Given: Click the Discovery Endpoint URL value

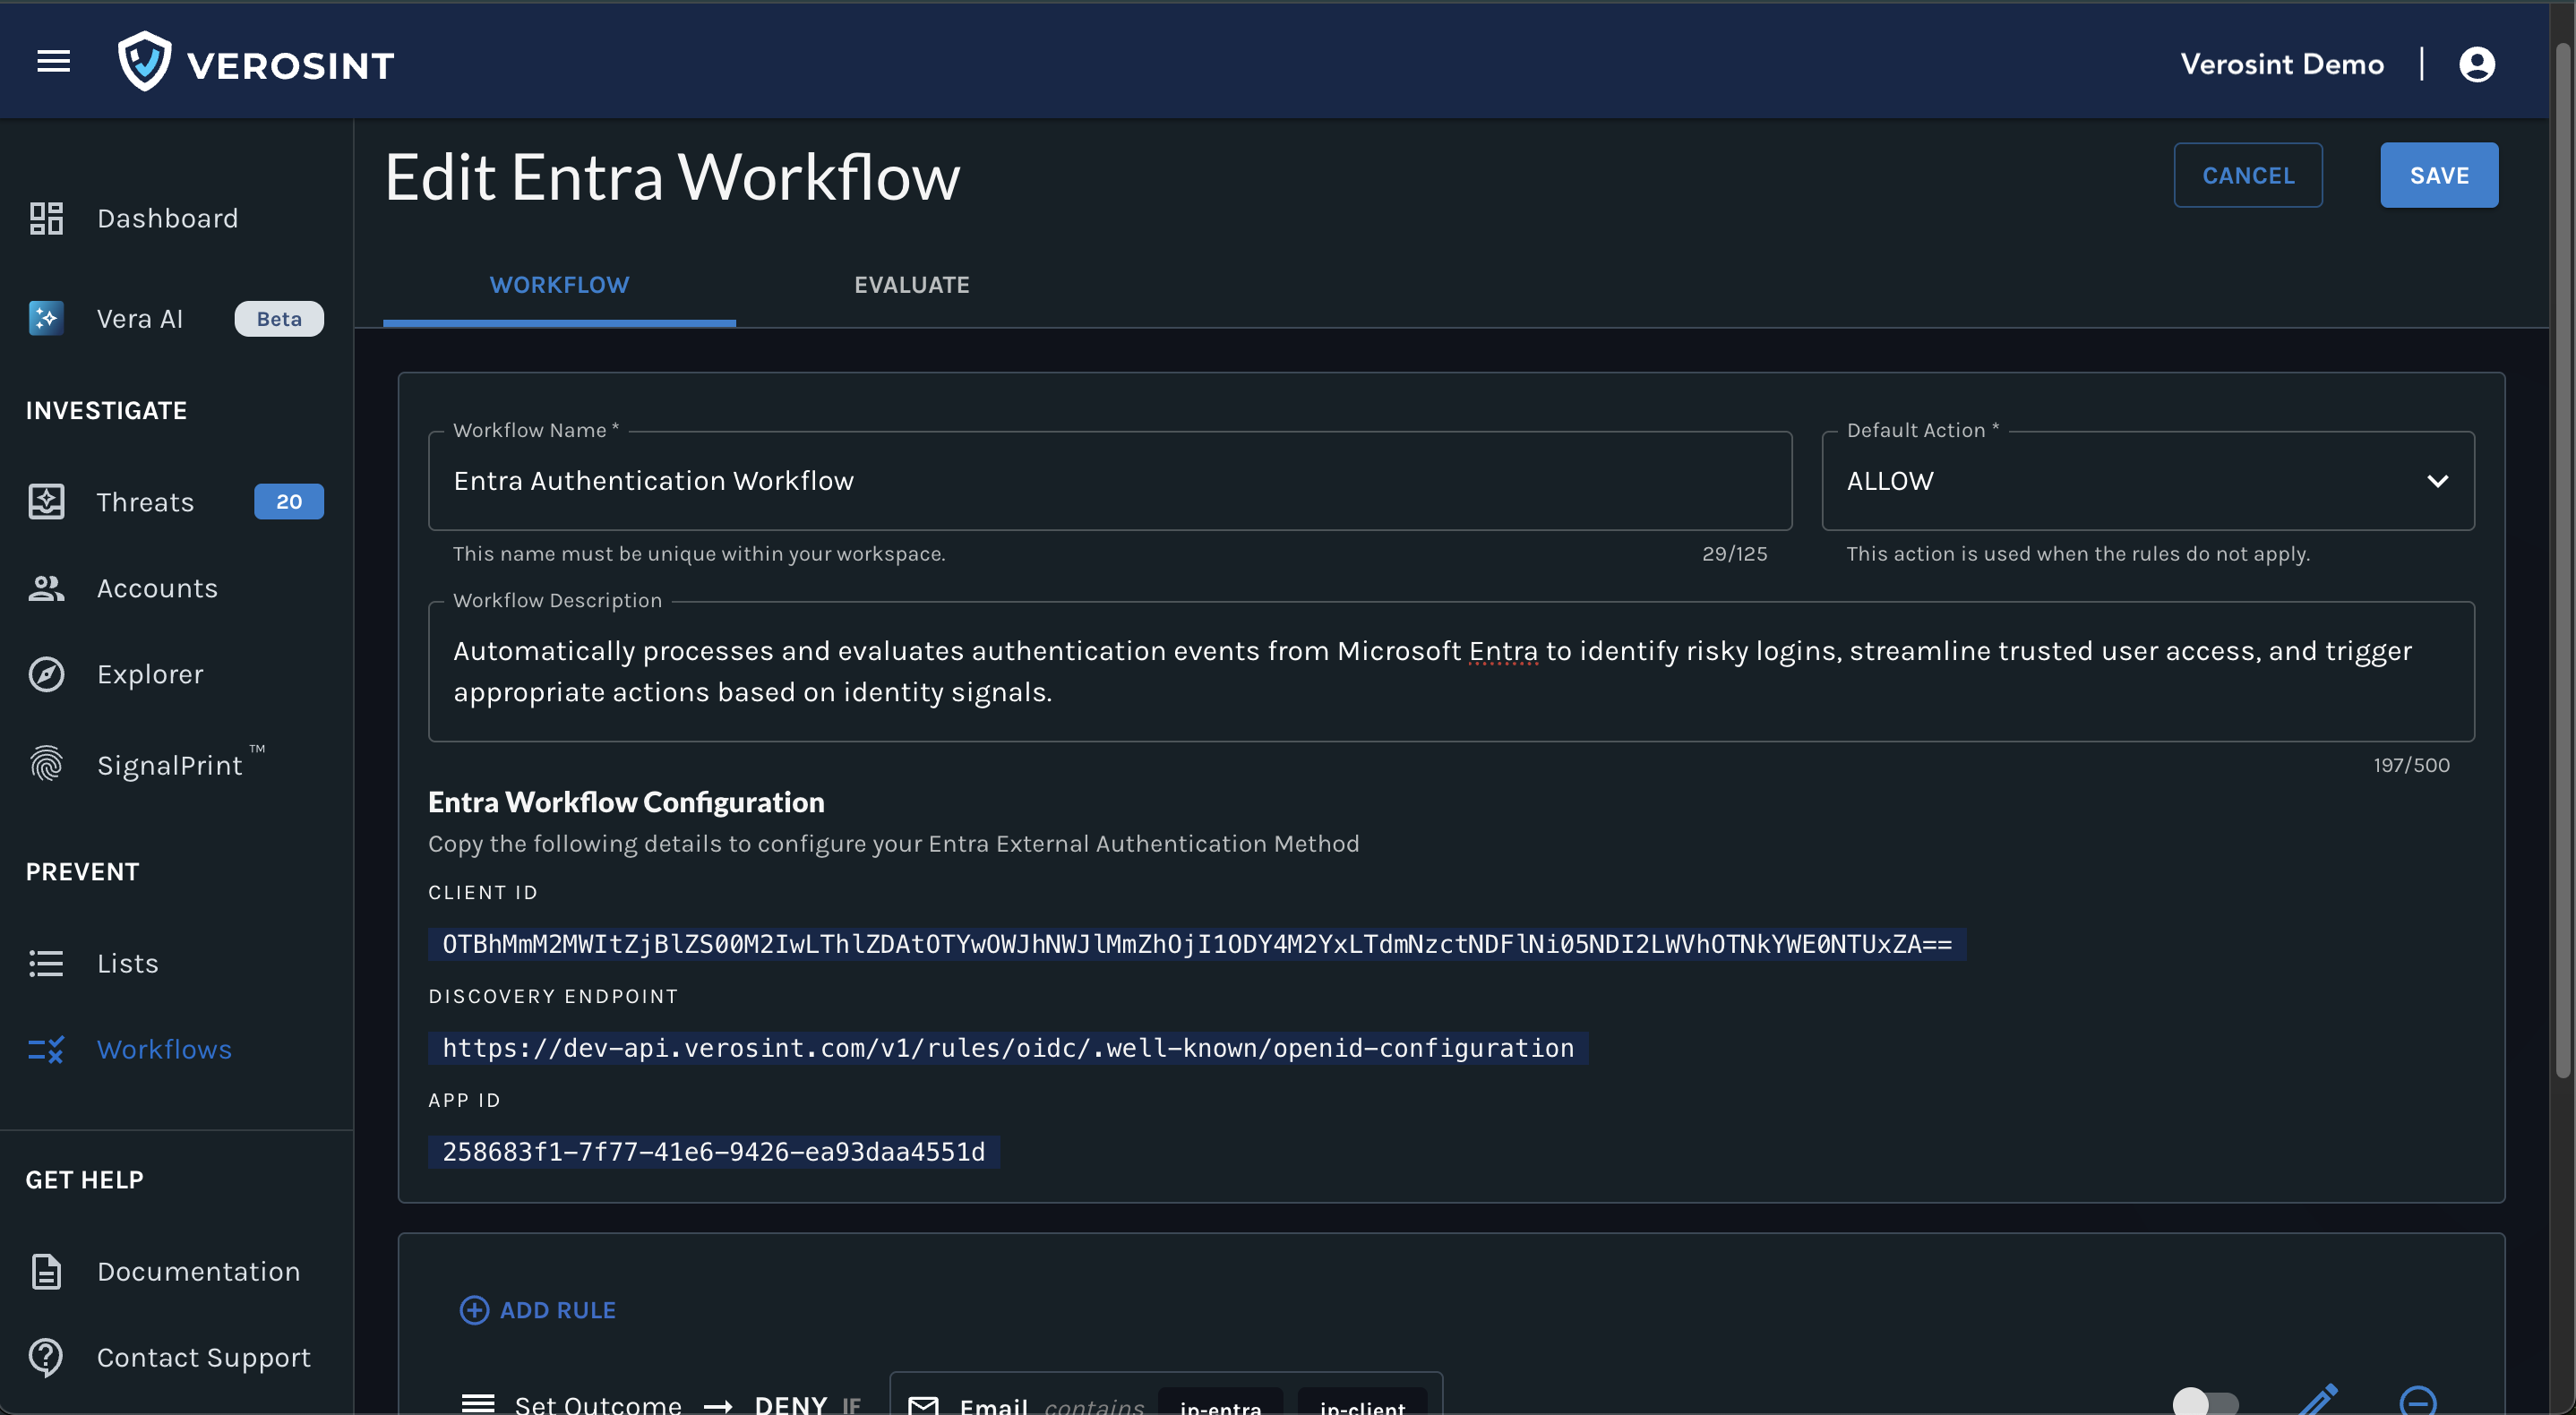Looking at the screenshot, I should point(1007,1048).
